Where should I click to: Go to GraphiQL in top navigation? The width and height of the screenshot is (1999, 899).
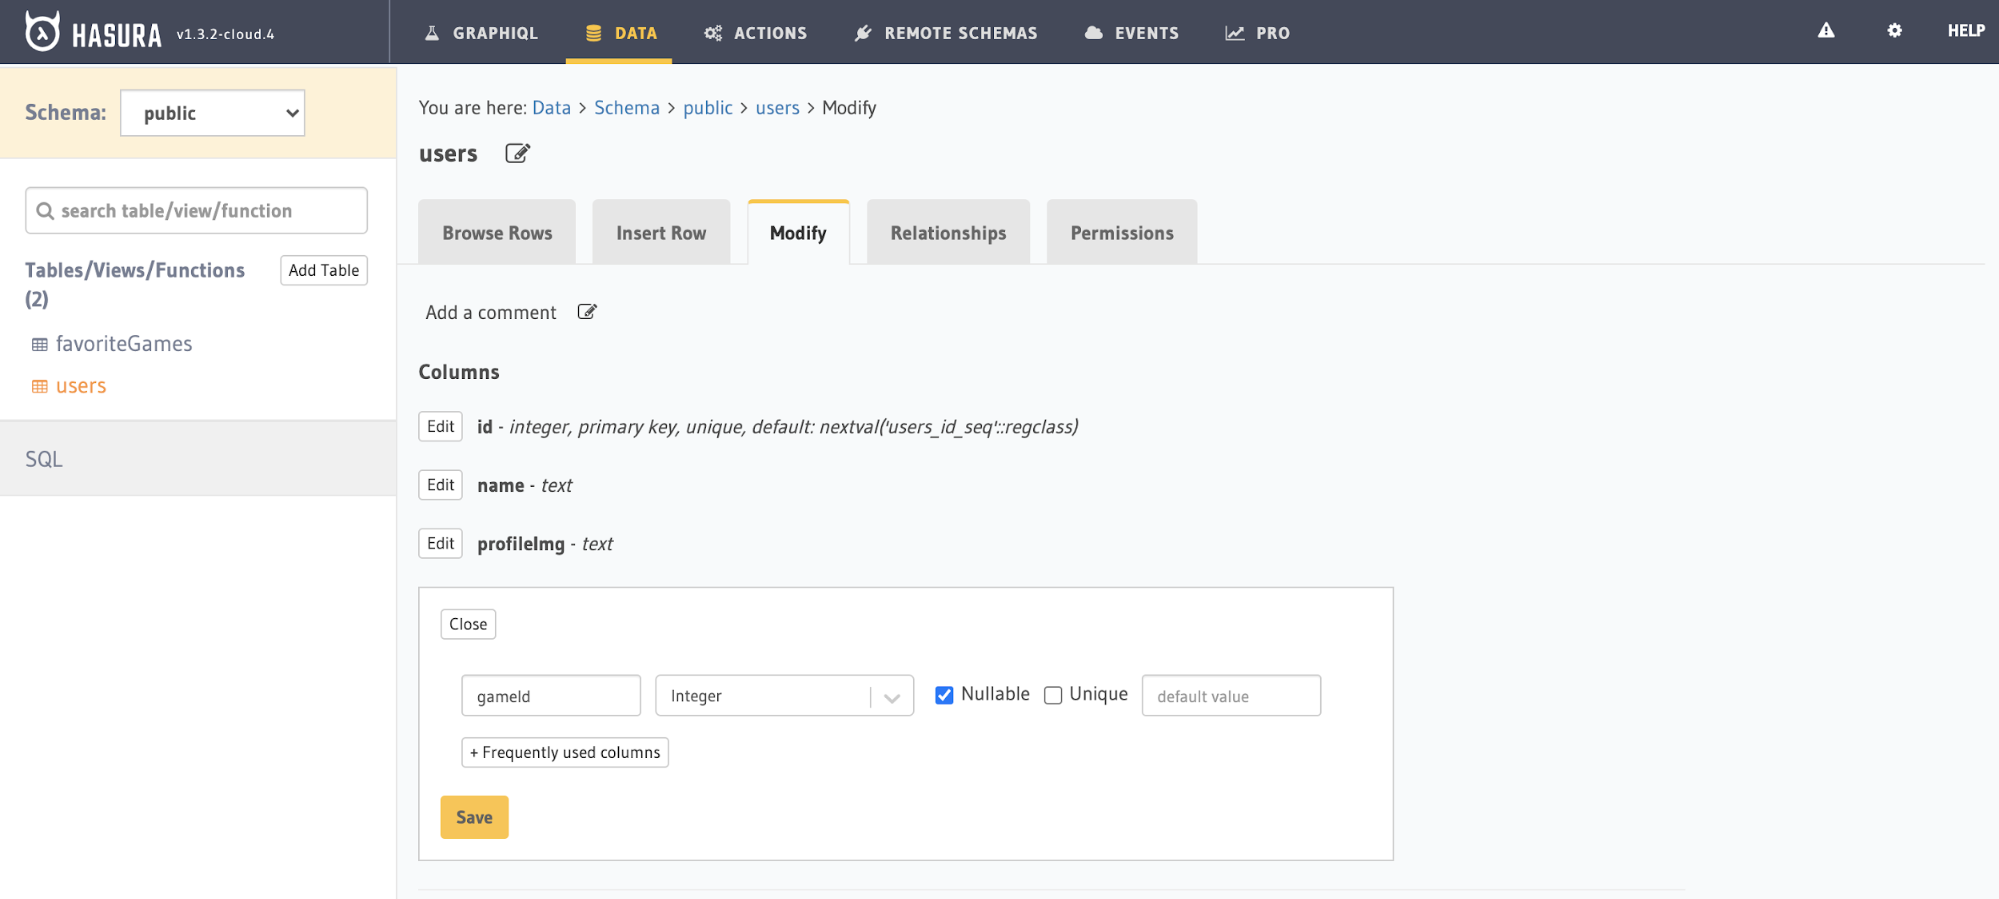(481, 33)
